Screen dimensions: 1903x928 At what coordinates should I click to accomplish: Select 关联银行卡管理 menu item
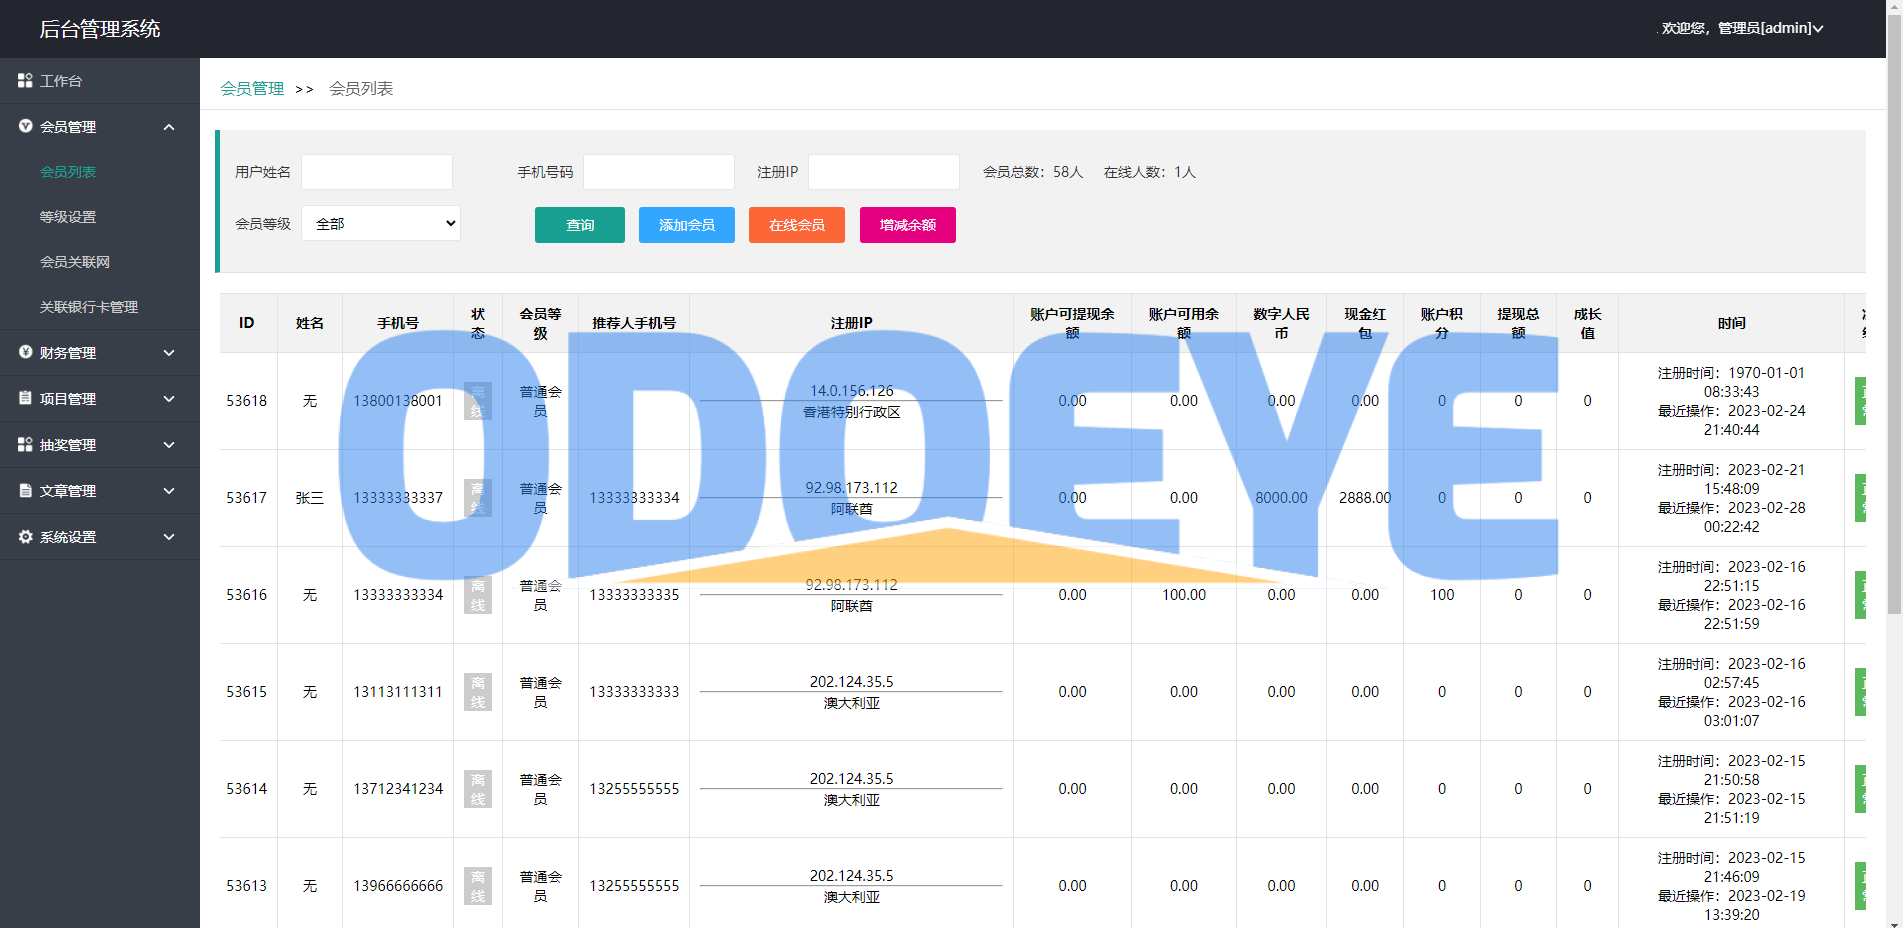89,307
